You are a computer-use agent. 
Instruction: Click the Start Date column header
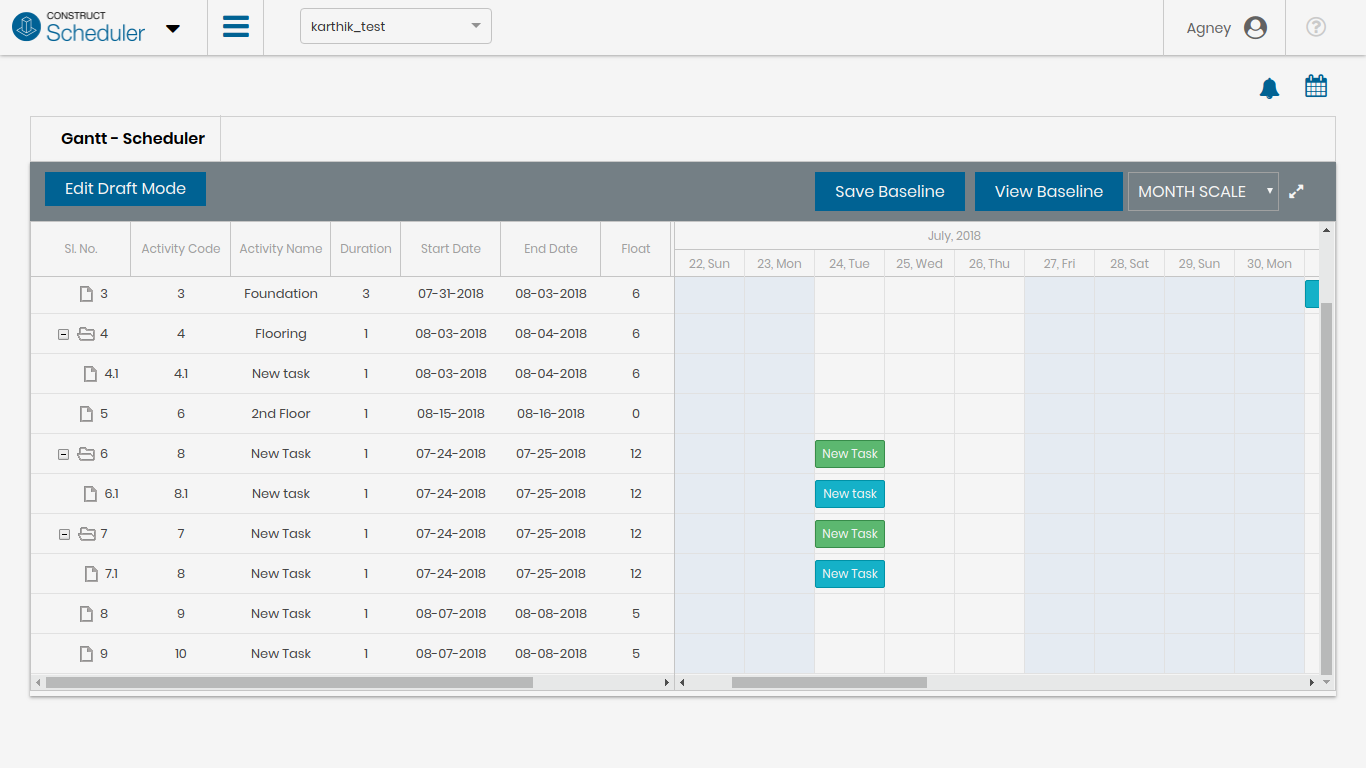451,249
